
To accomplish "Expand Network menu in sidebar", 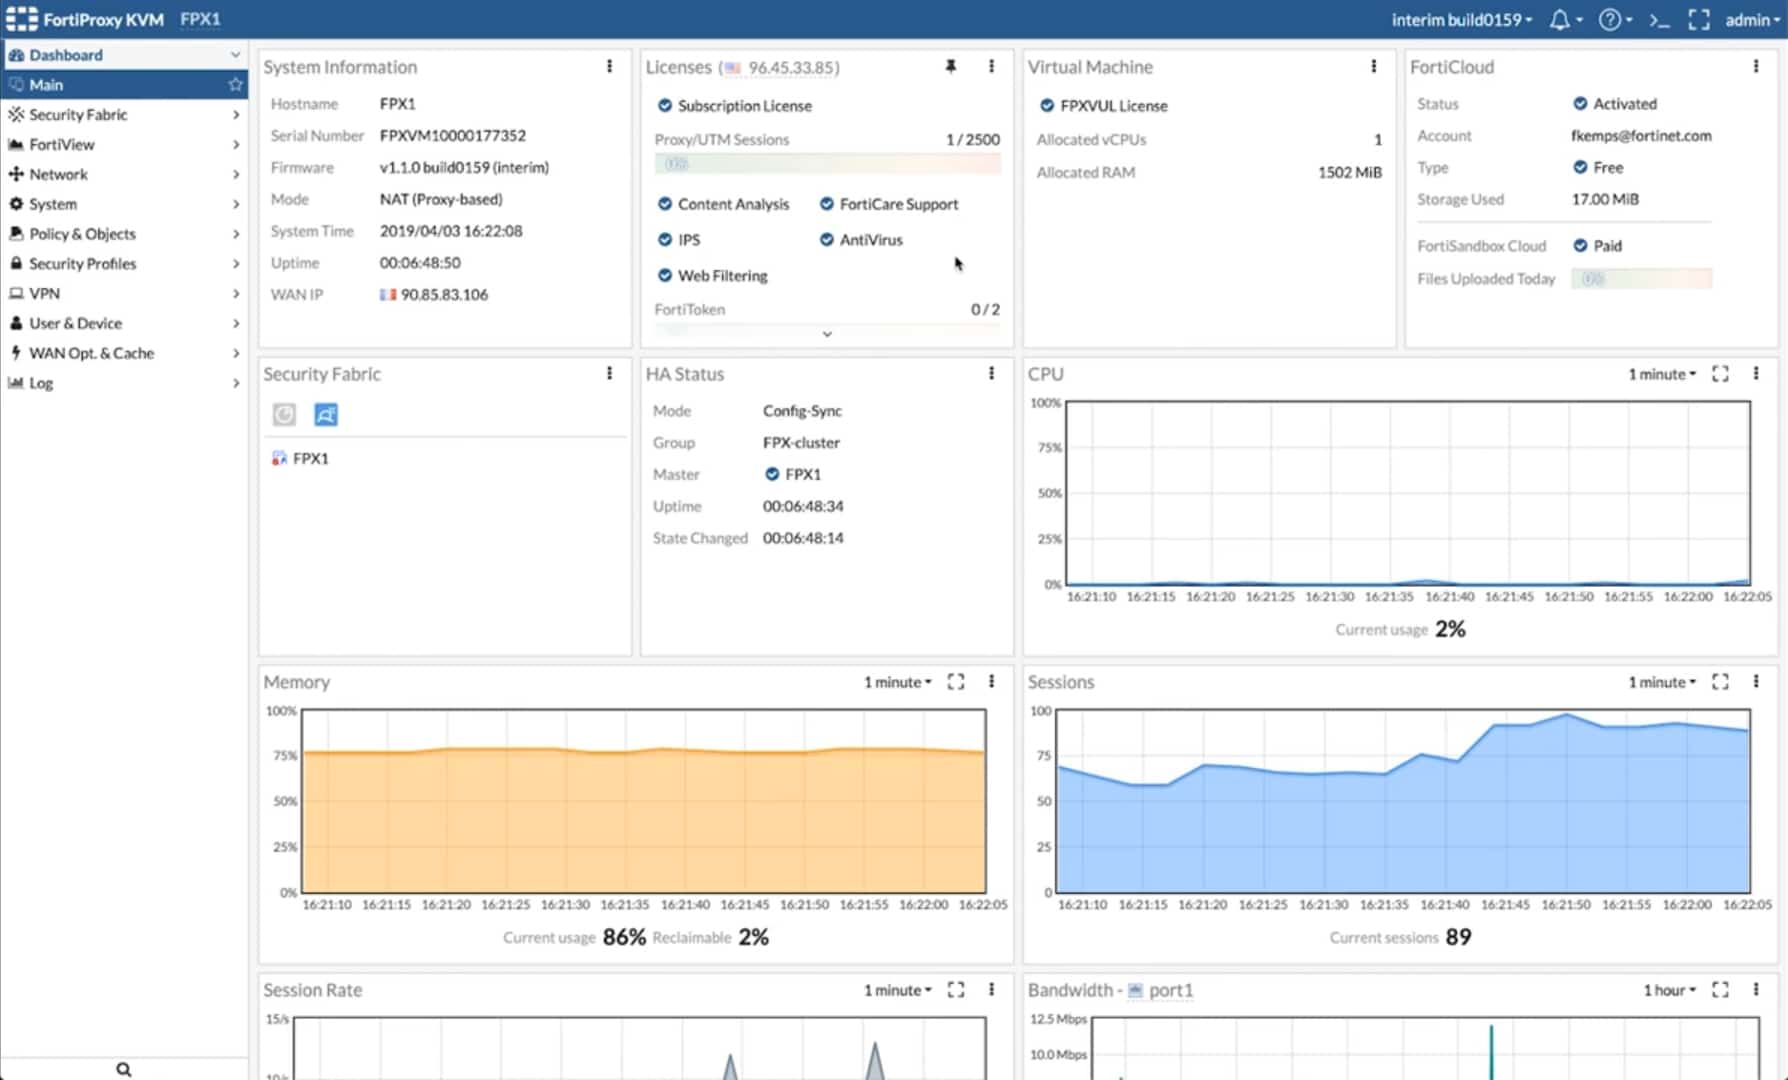I will (124, 174).
